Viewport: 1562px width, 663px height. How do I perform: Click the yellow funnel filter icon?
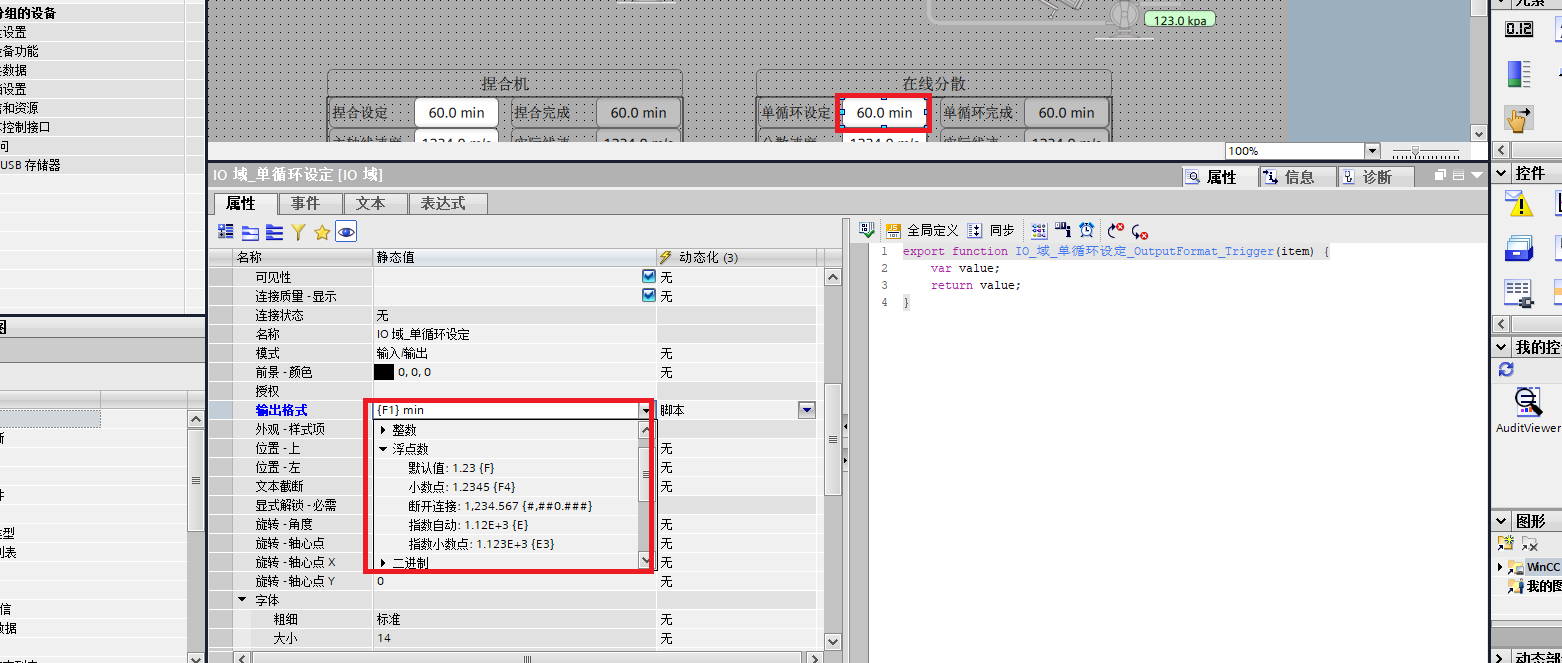[298, 232]
